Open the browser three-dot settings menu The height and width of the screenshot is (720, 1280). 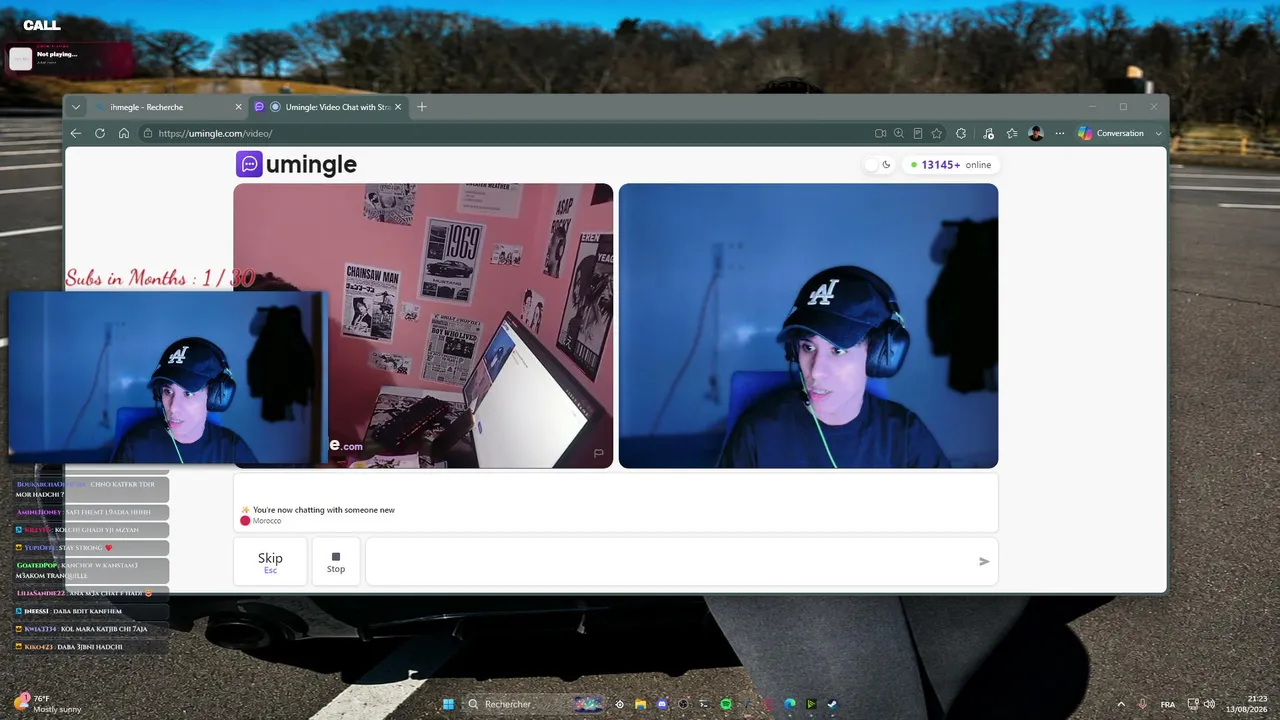[x=1060, y=133]
